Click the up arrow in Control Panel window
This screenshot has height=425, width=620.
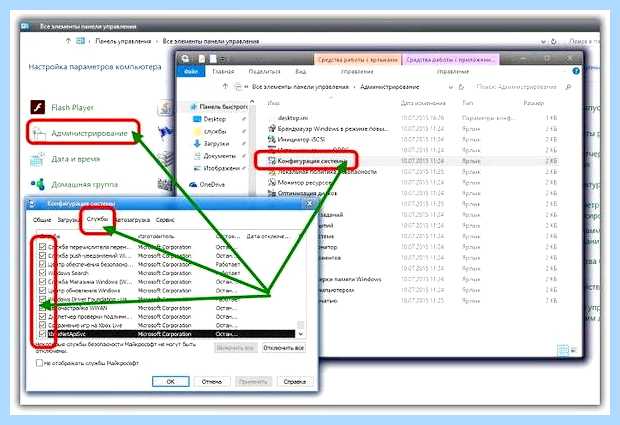tap(68, 41)
